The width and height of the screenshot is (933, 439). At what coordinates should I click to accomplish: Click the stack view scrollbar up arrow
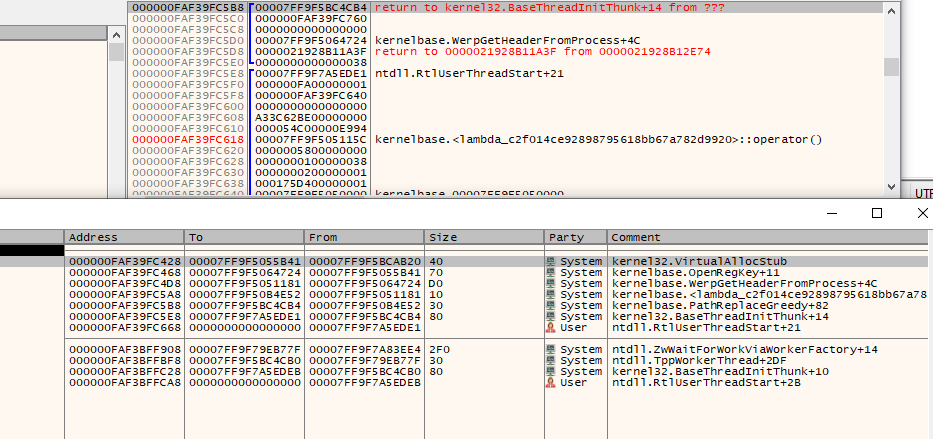891,10
